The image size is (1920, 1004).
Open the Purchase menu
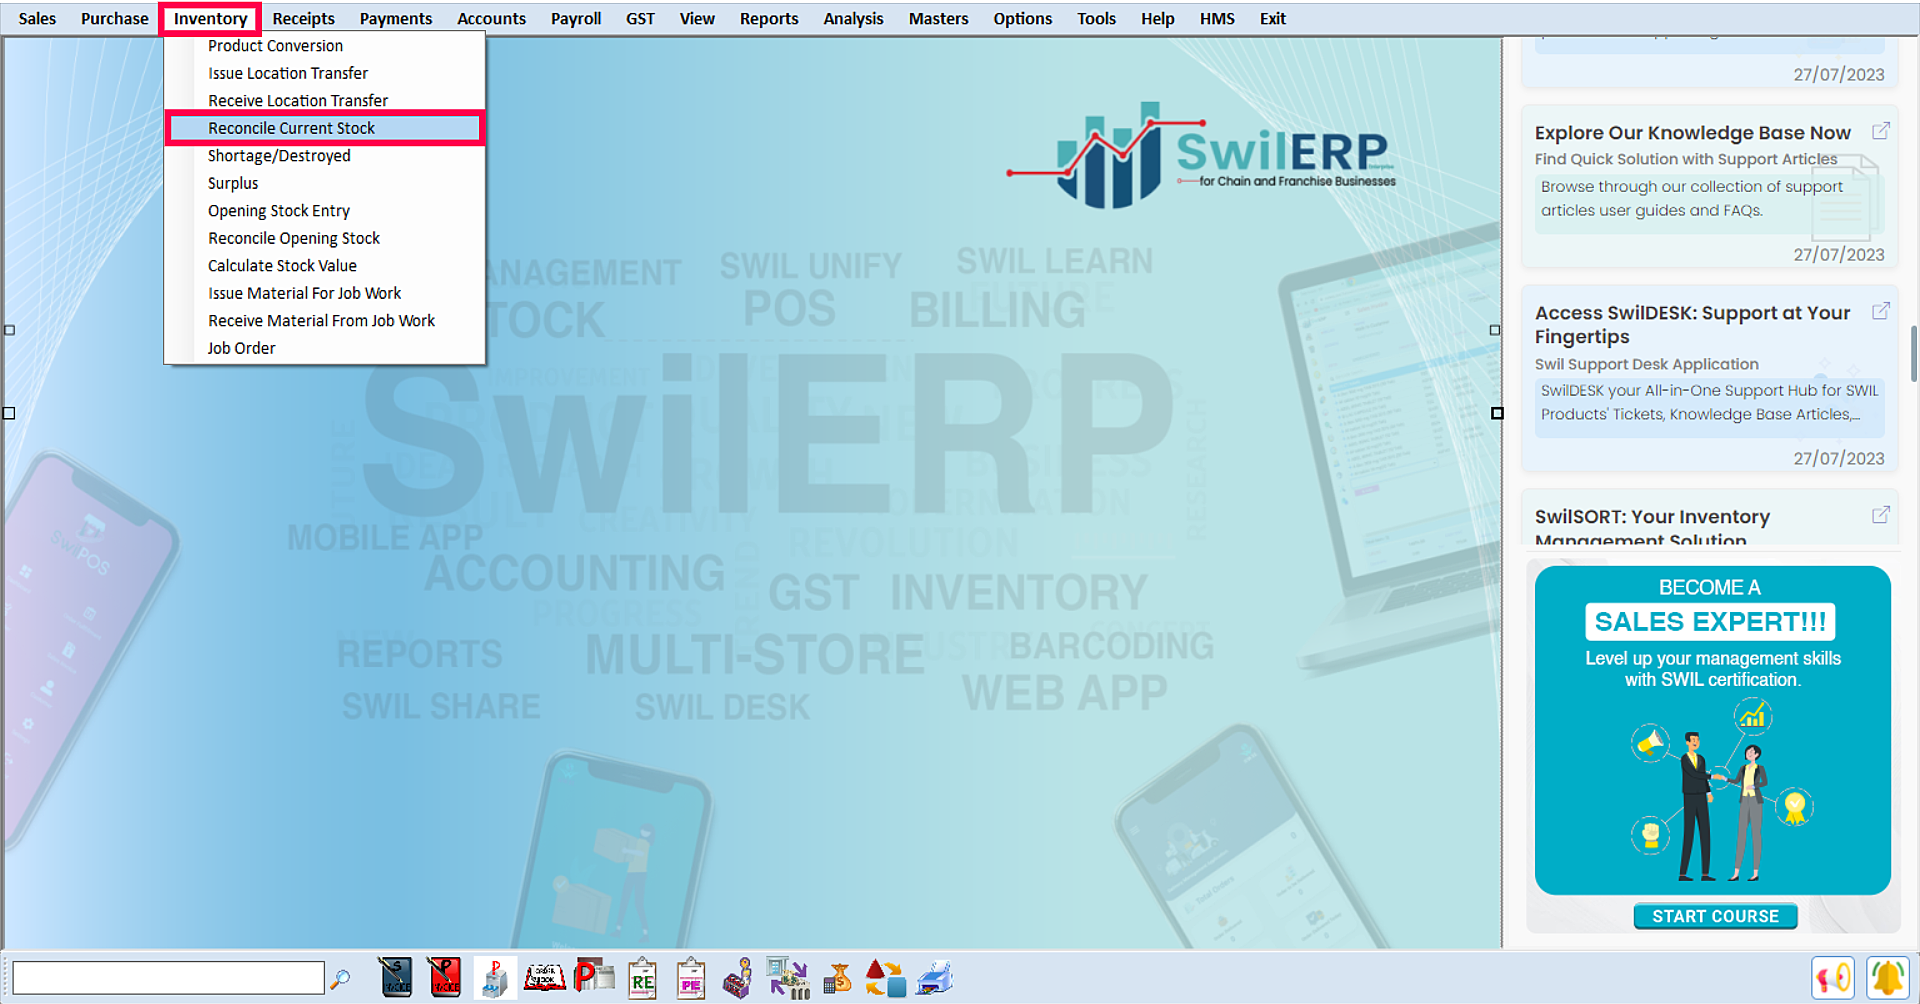115,18
